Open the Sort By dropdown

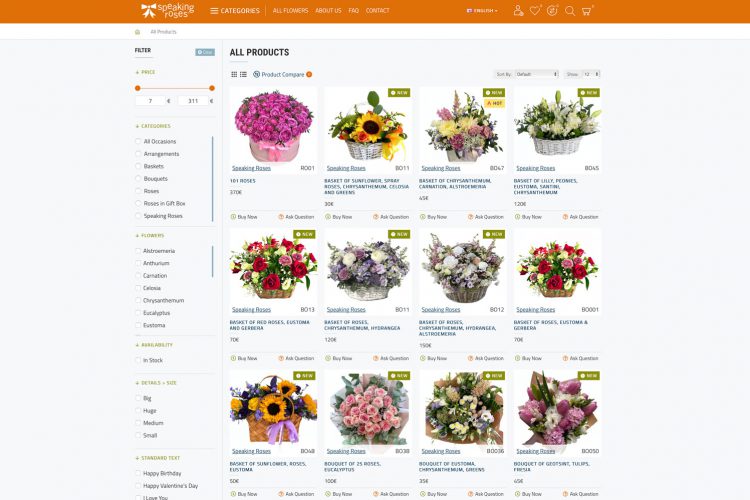tap(536, 74)
